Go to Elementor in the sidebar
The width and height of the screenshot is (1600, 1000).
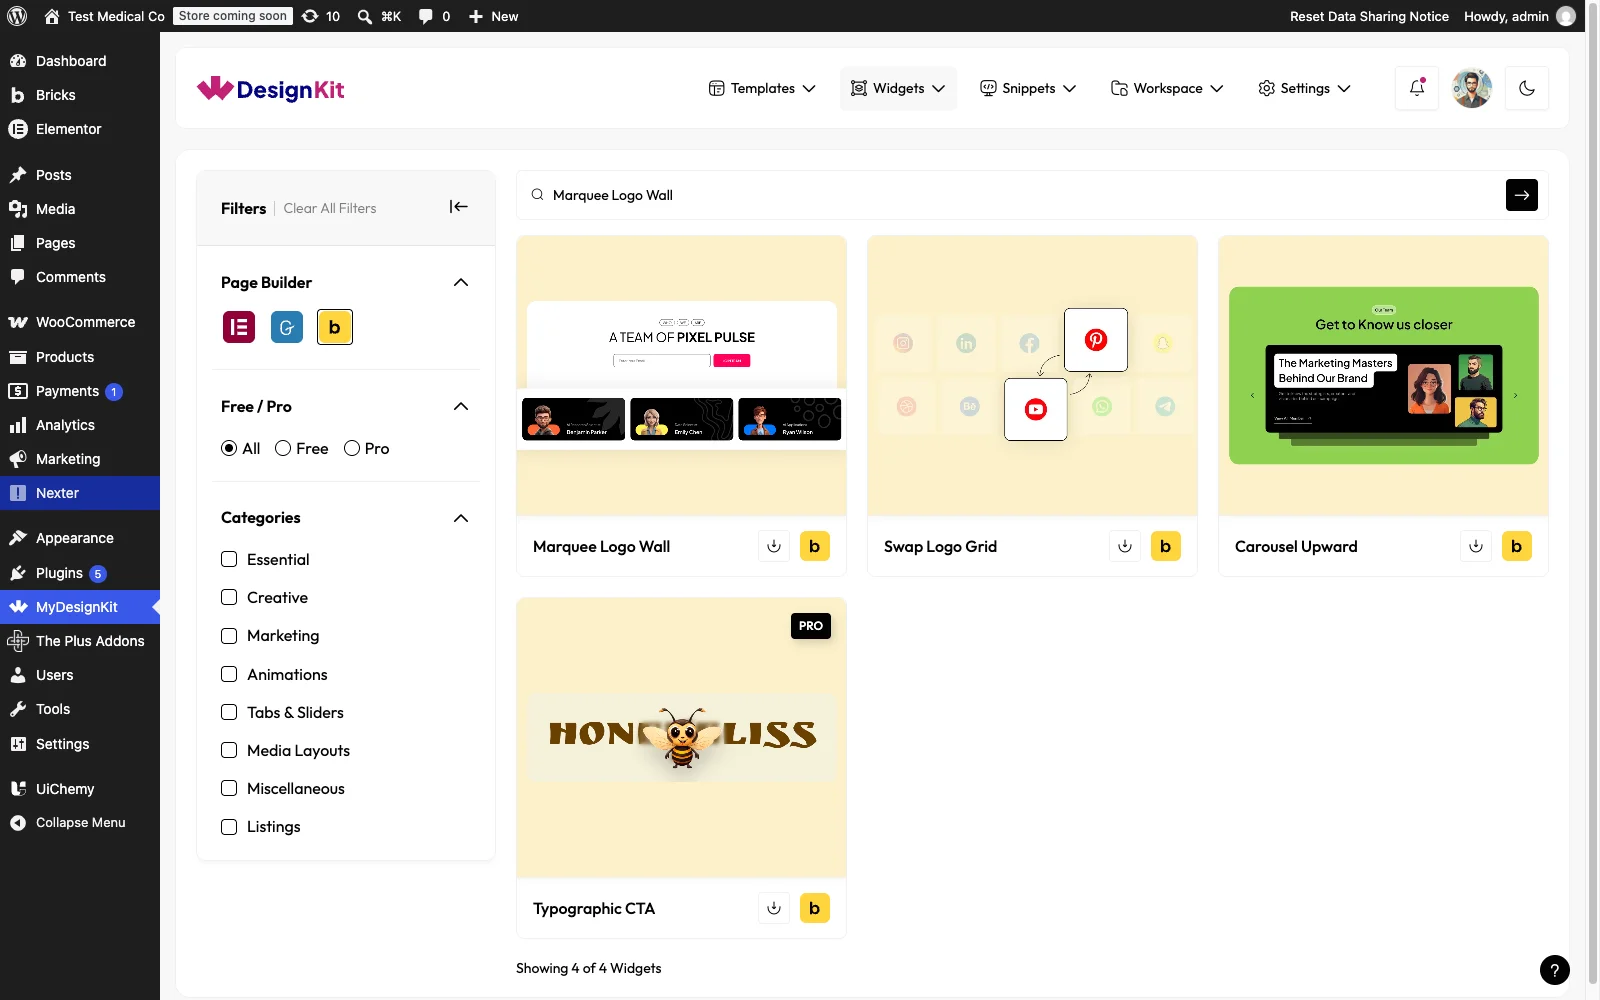pyautogui.click(x=80, y=129)
